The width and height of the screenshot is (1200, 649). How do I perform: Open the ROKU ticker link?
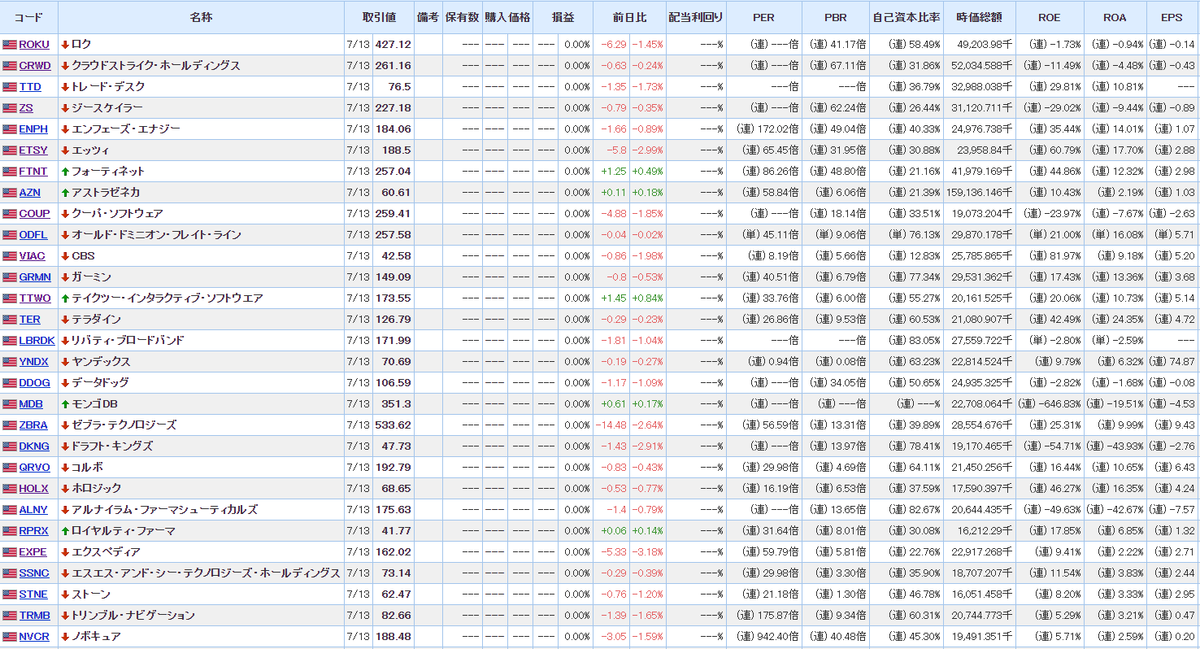coord(34,45)
